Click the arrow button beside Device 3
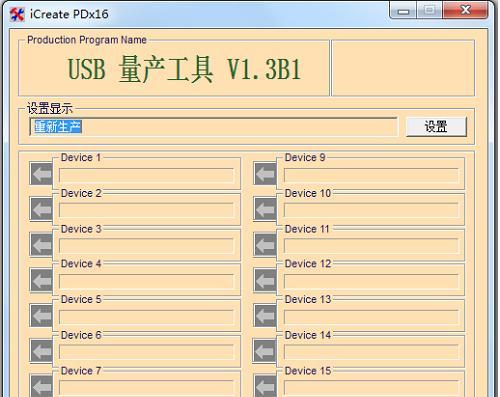Image resolution: width=500 pixels, height=397 pixels. point(41,244)
